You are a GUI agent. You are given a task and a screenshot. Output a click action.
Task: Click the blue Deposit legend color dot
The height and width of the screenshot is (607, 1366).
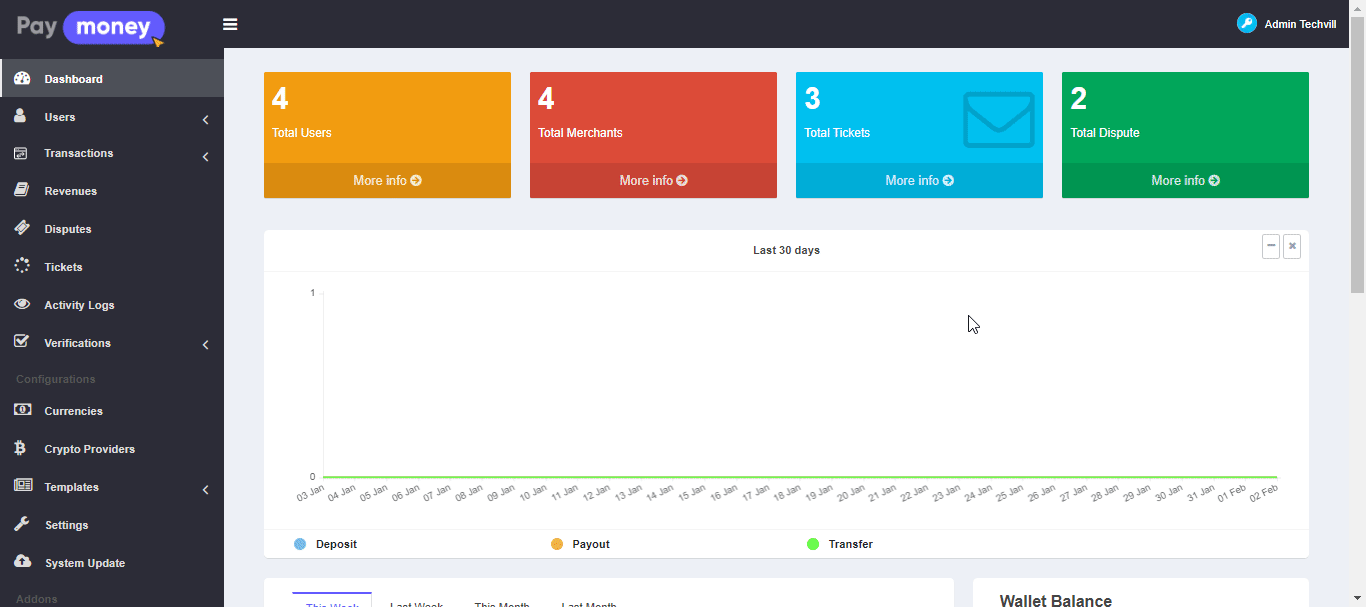pos(300,544)
